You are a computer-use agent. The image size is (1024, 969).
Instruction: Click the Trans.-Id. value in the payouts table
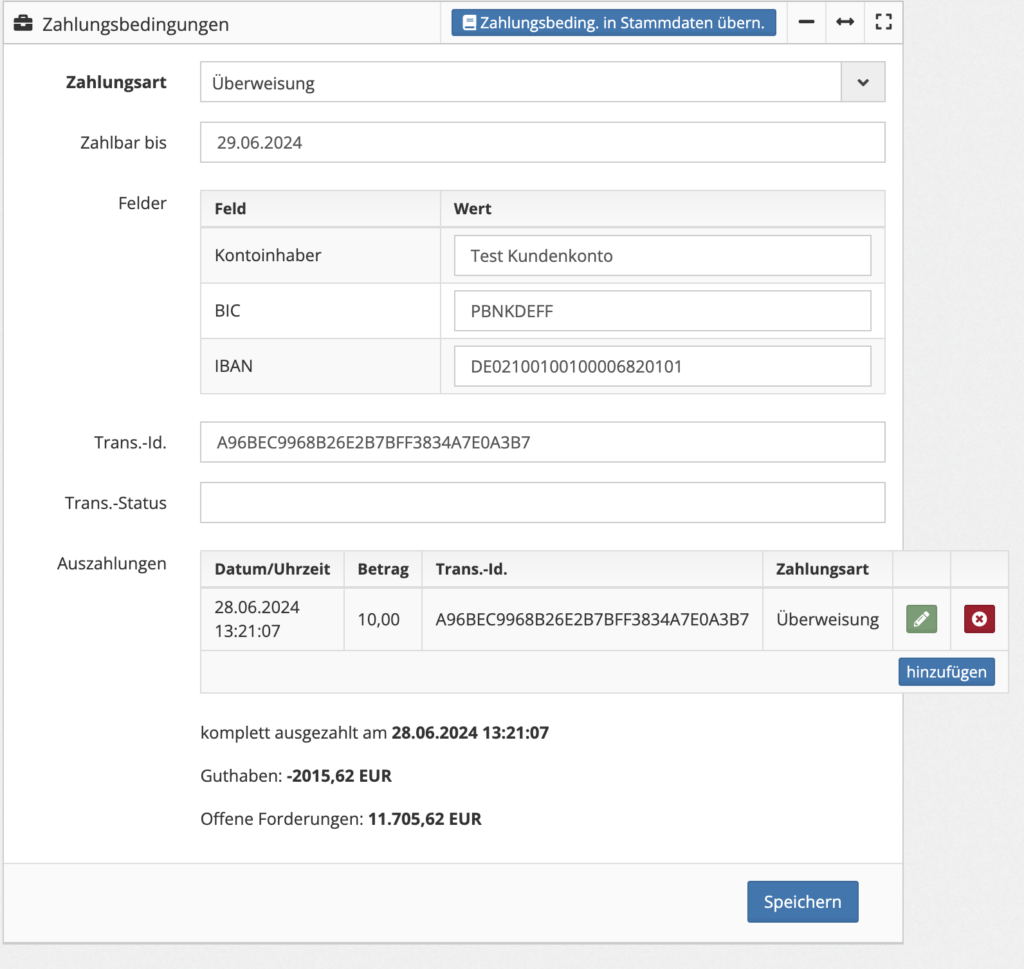pos(592,619)
